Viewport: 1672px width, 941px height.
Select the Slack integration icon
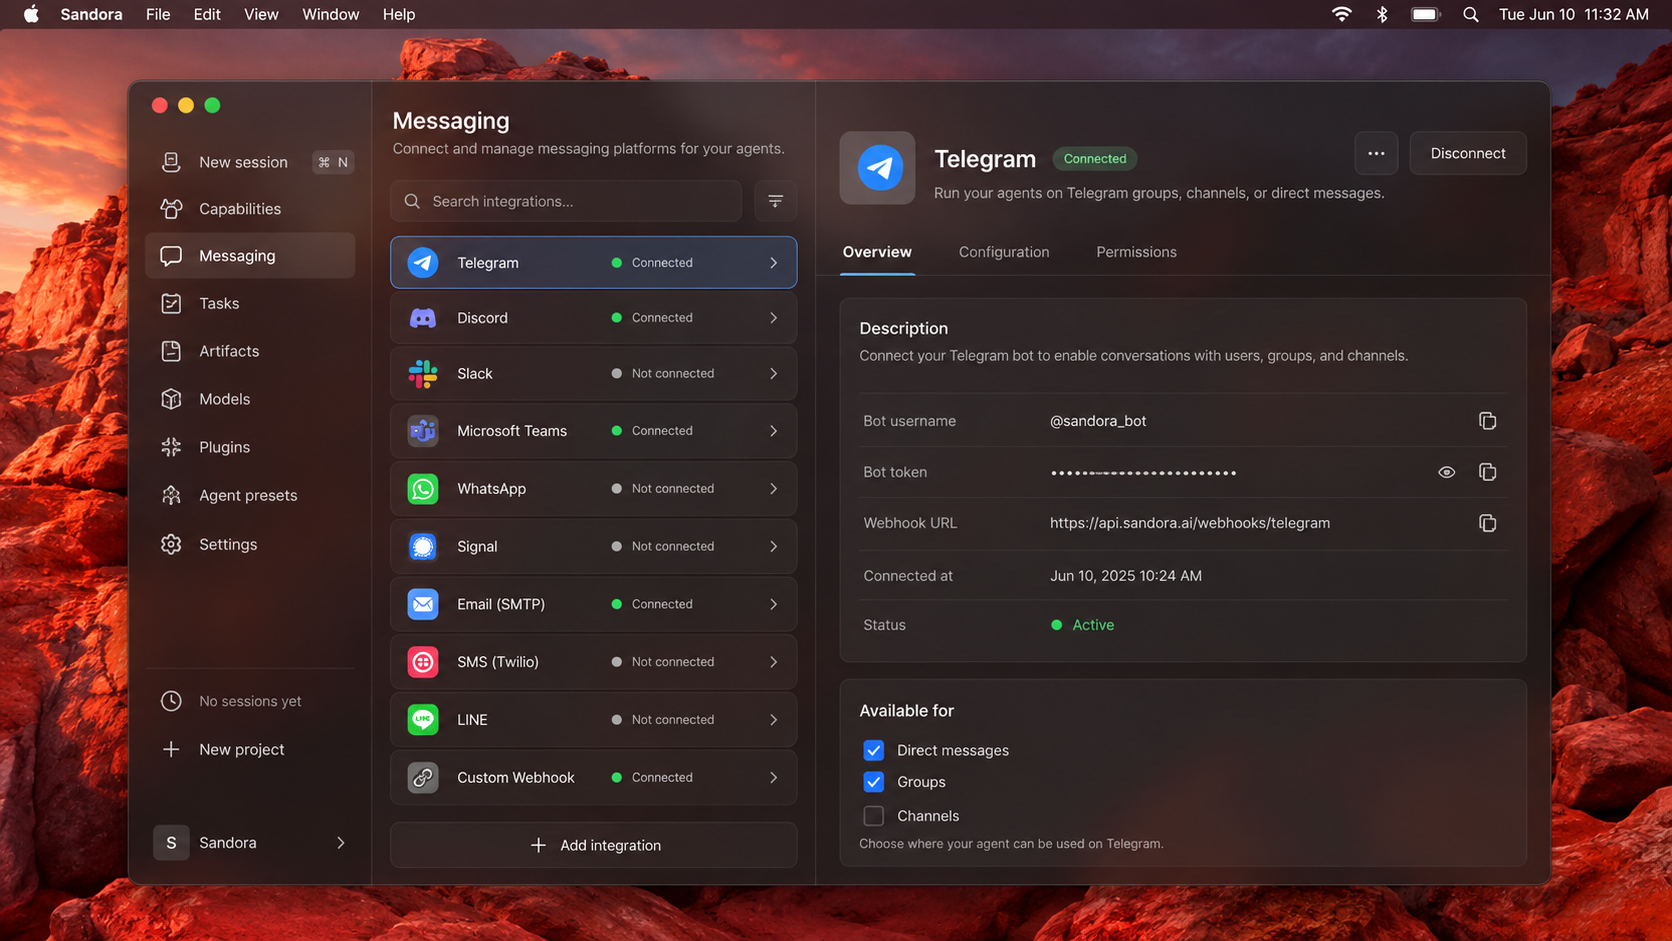point(423,374)
